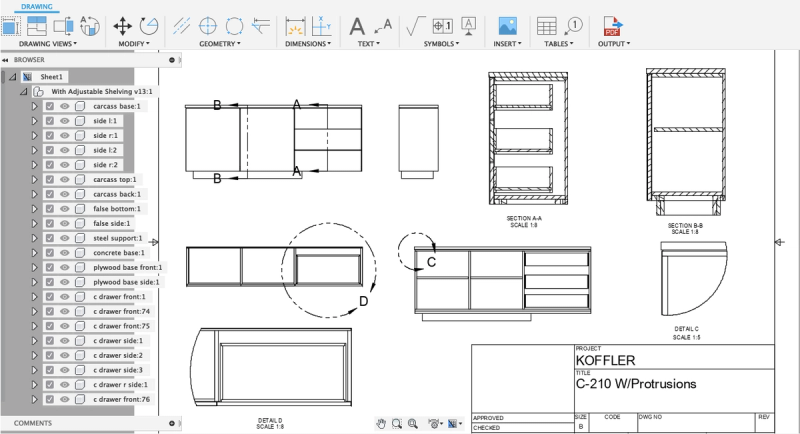Choose the Text tool icon
This screenshot has height=434, width=800.
pos(357,26)
